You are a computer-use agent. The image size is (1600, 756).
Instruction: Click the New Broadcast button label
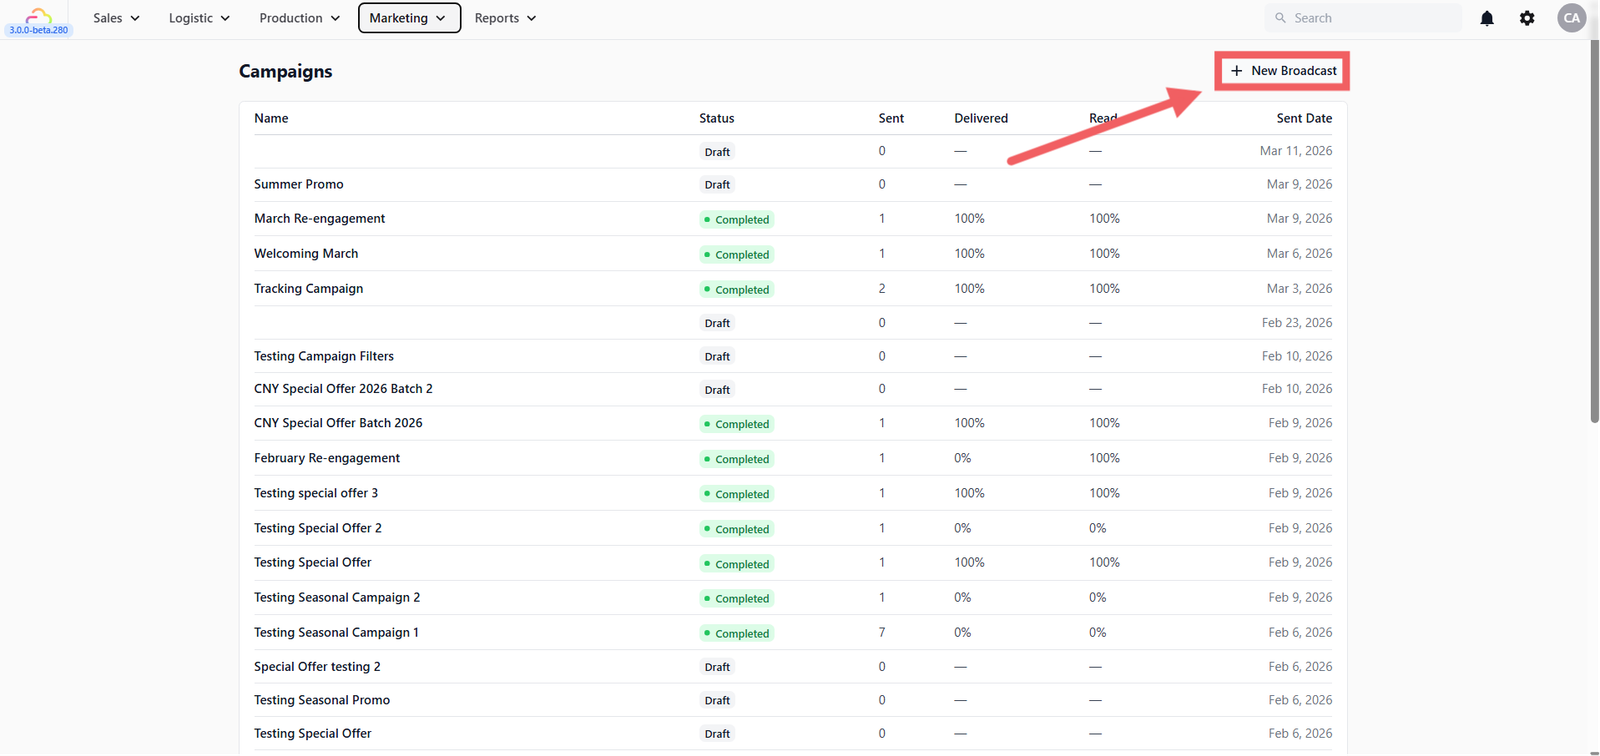coord(1294,71)
